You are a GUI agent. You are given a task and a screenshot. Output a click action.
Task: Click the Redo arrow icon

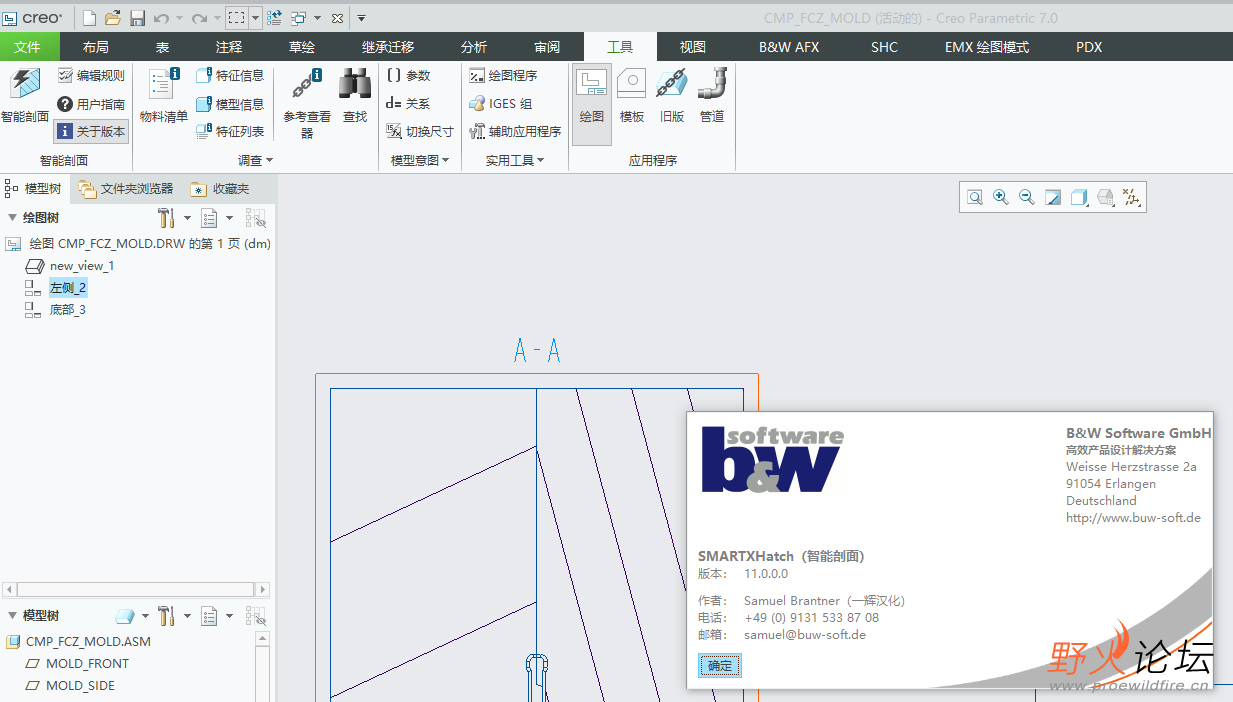199,18
